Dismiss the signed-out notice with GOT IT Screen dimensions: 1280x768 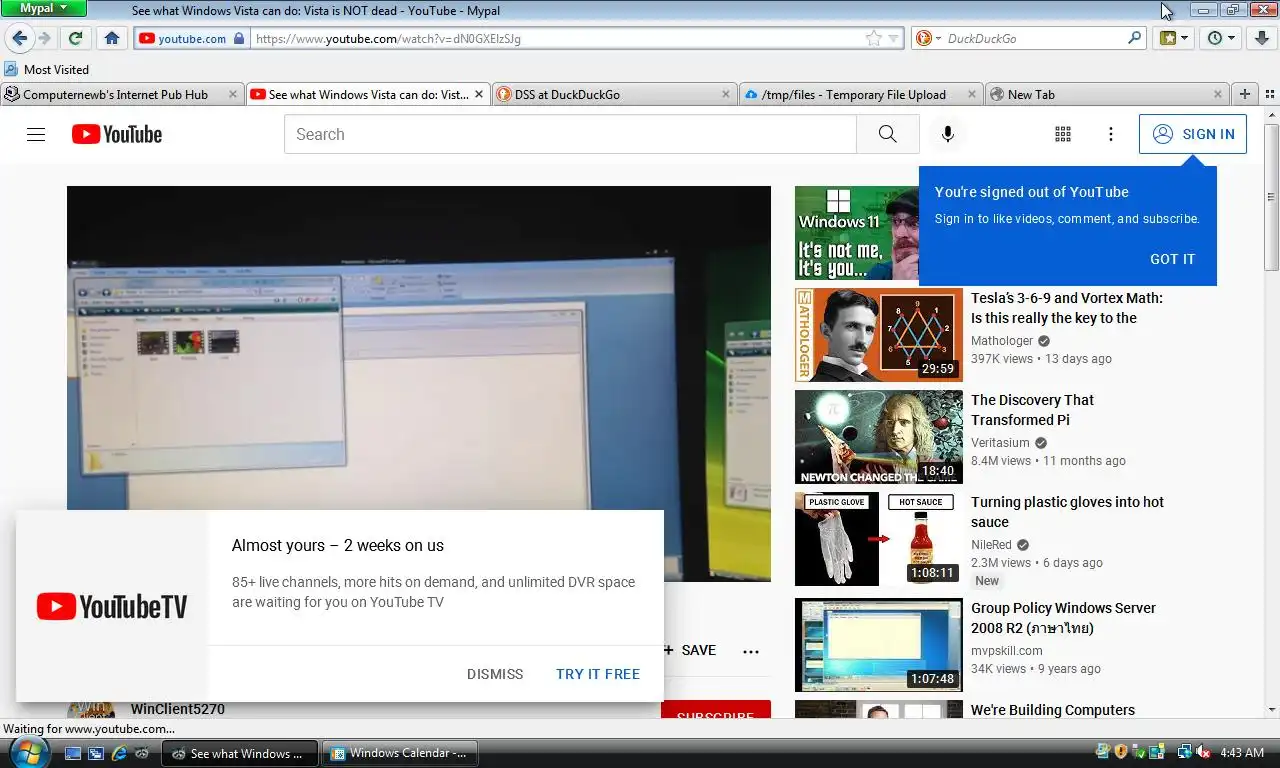click(1172, 259)
